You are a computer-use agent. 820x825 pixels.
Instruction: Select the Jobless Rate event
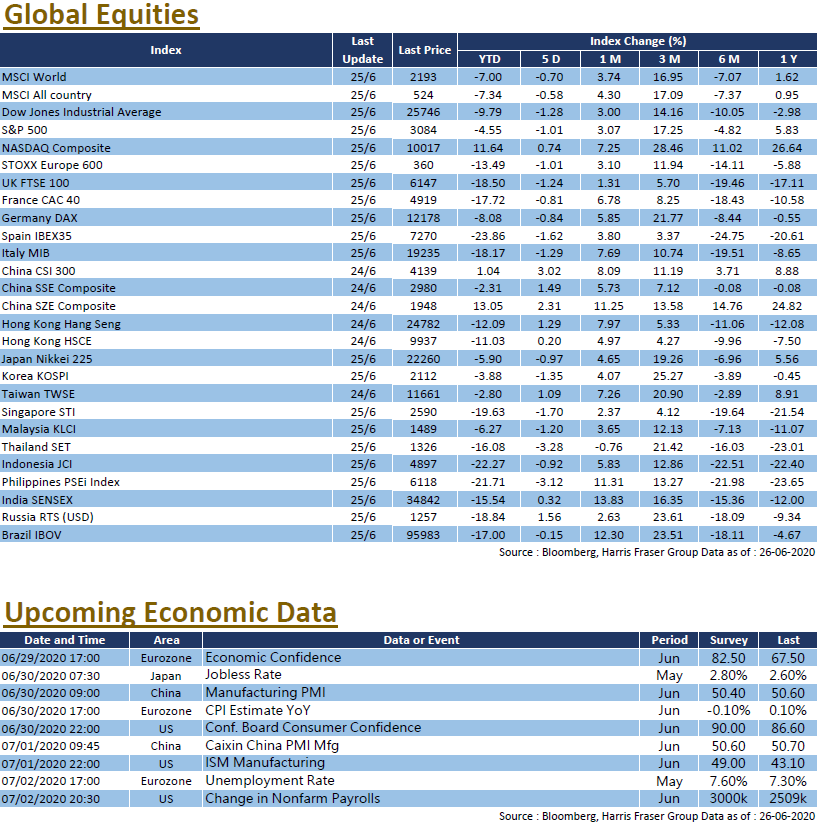[243, 675]
